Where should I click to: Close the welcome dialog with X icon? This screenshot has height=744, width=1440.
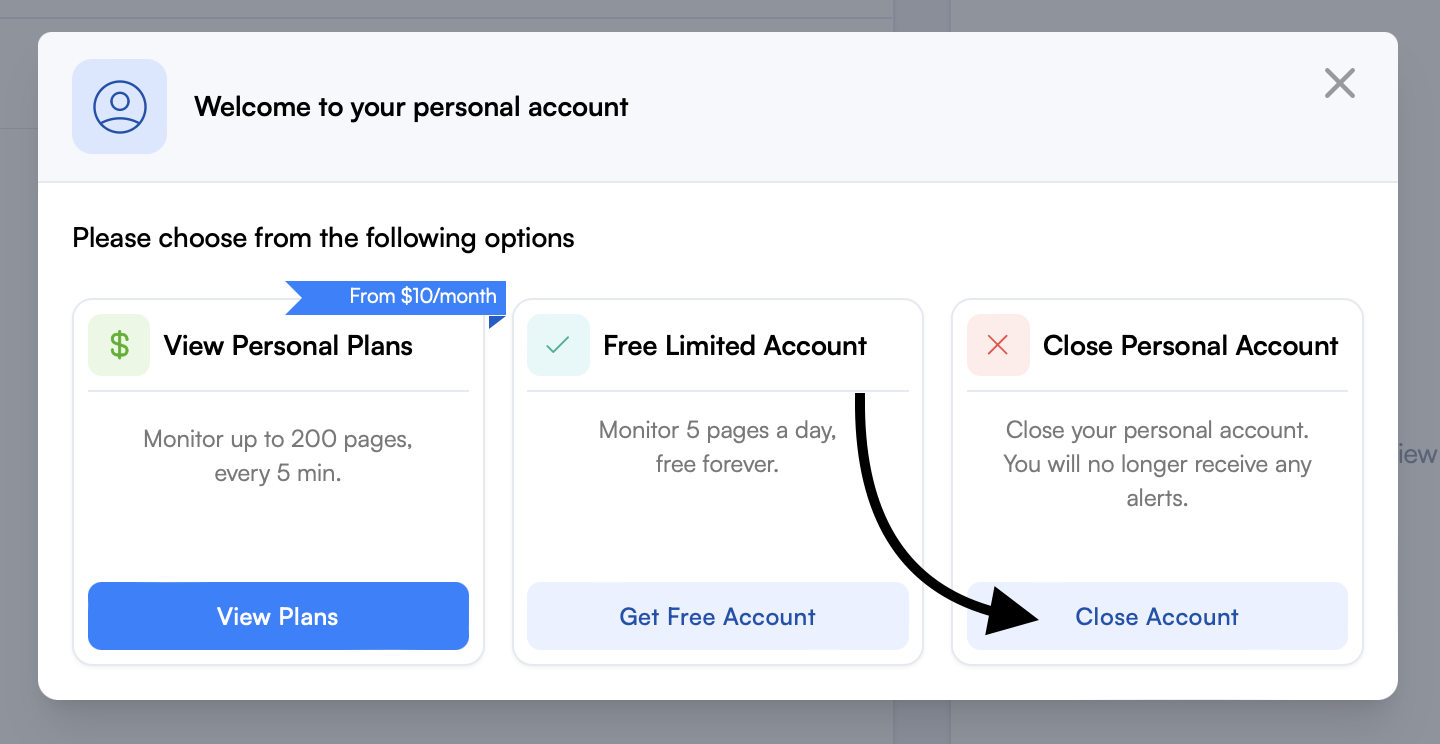[1339, 83]
